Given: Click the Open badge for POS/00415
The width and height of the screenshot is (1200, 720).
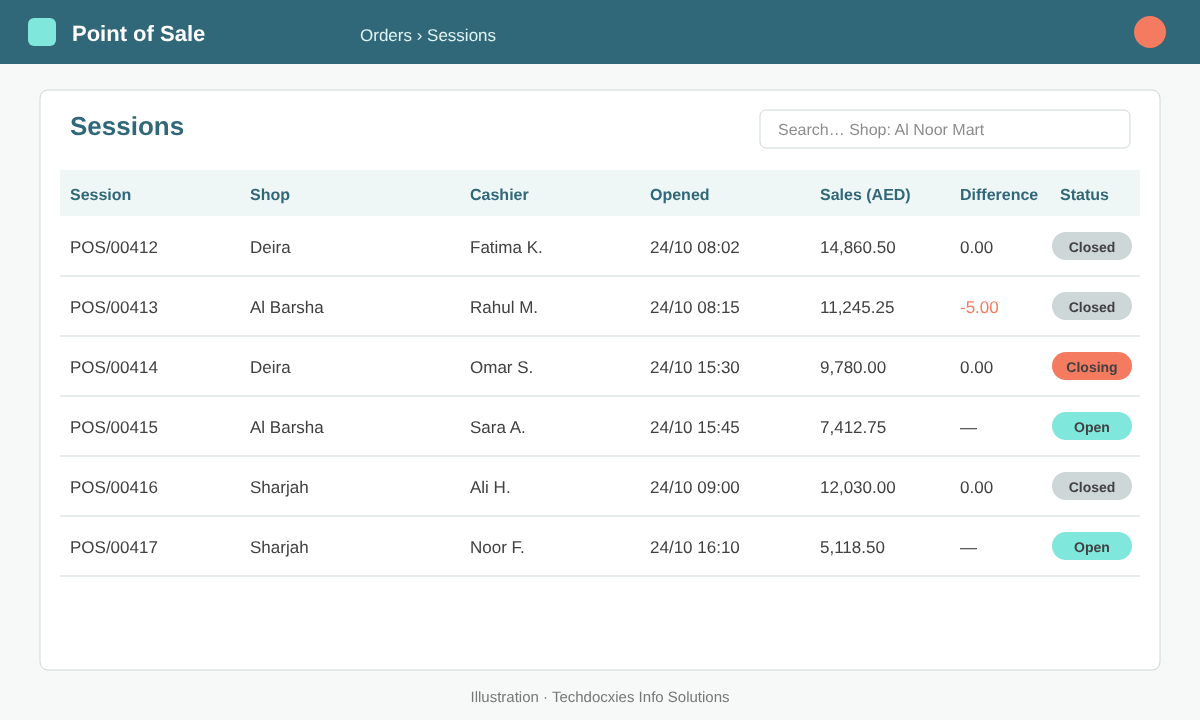Looking at the screenshot, I should tap(1092, 426).
